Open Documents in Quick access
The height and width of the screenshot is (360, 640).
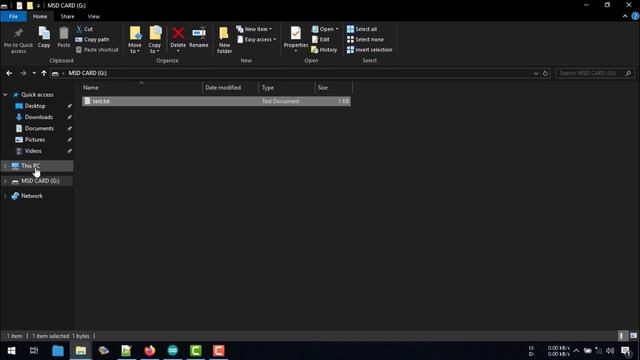point(39,128)
